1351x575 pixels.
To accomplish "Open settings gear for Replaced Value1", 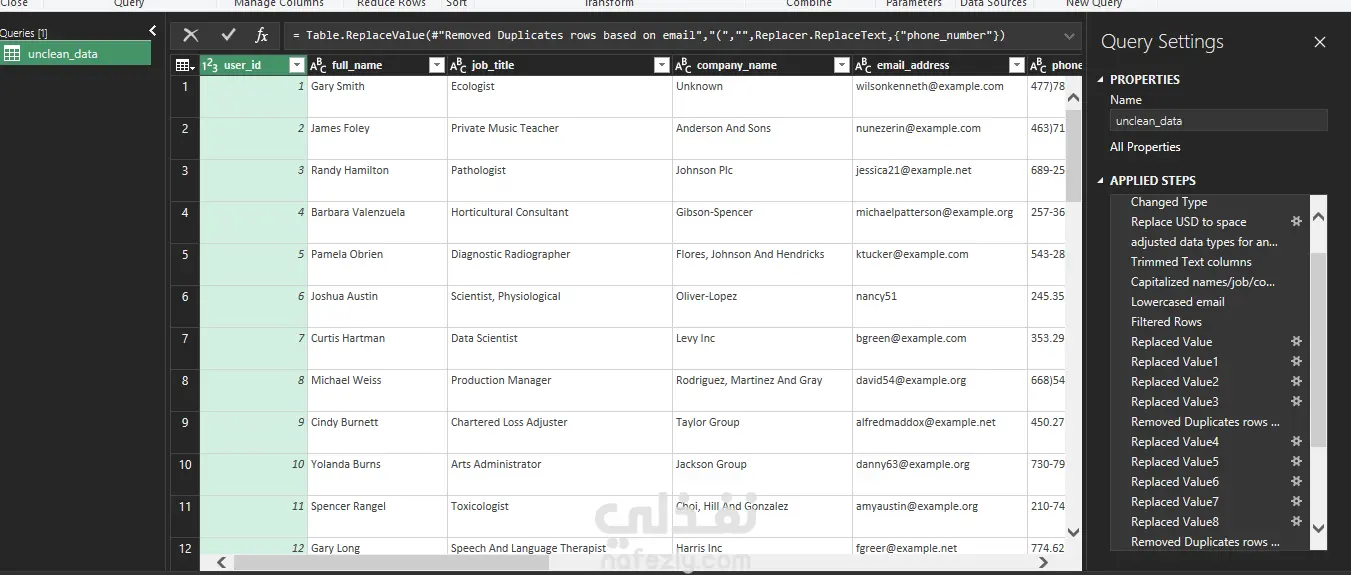I will click(1296, 362).
